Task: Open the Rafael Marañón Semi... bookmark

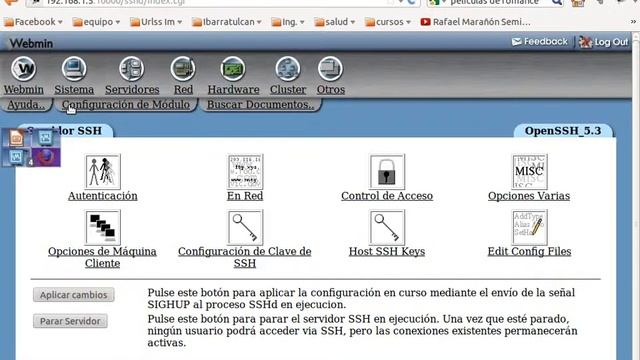Action: coord(476,22)
